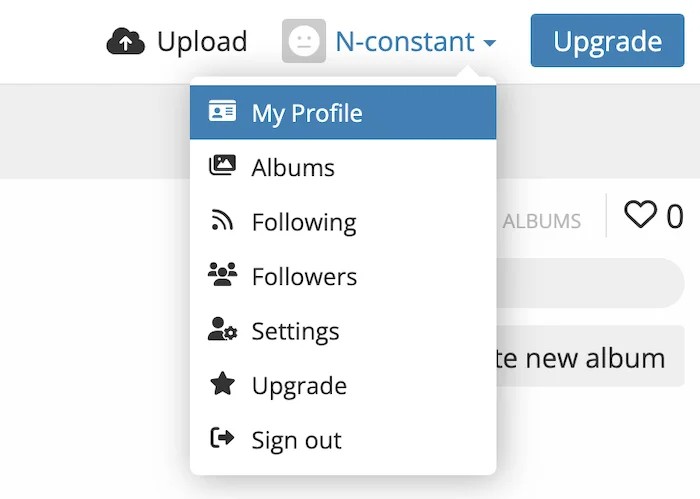Click the Following feed icon
The image size is (700, 499).
click(222, 220)
